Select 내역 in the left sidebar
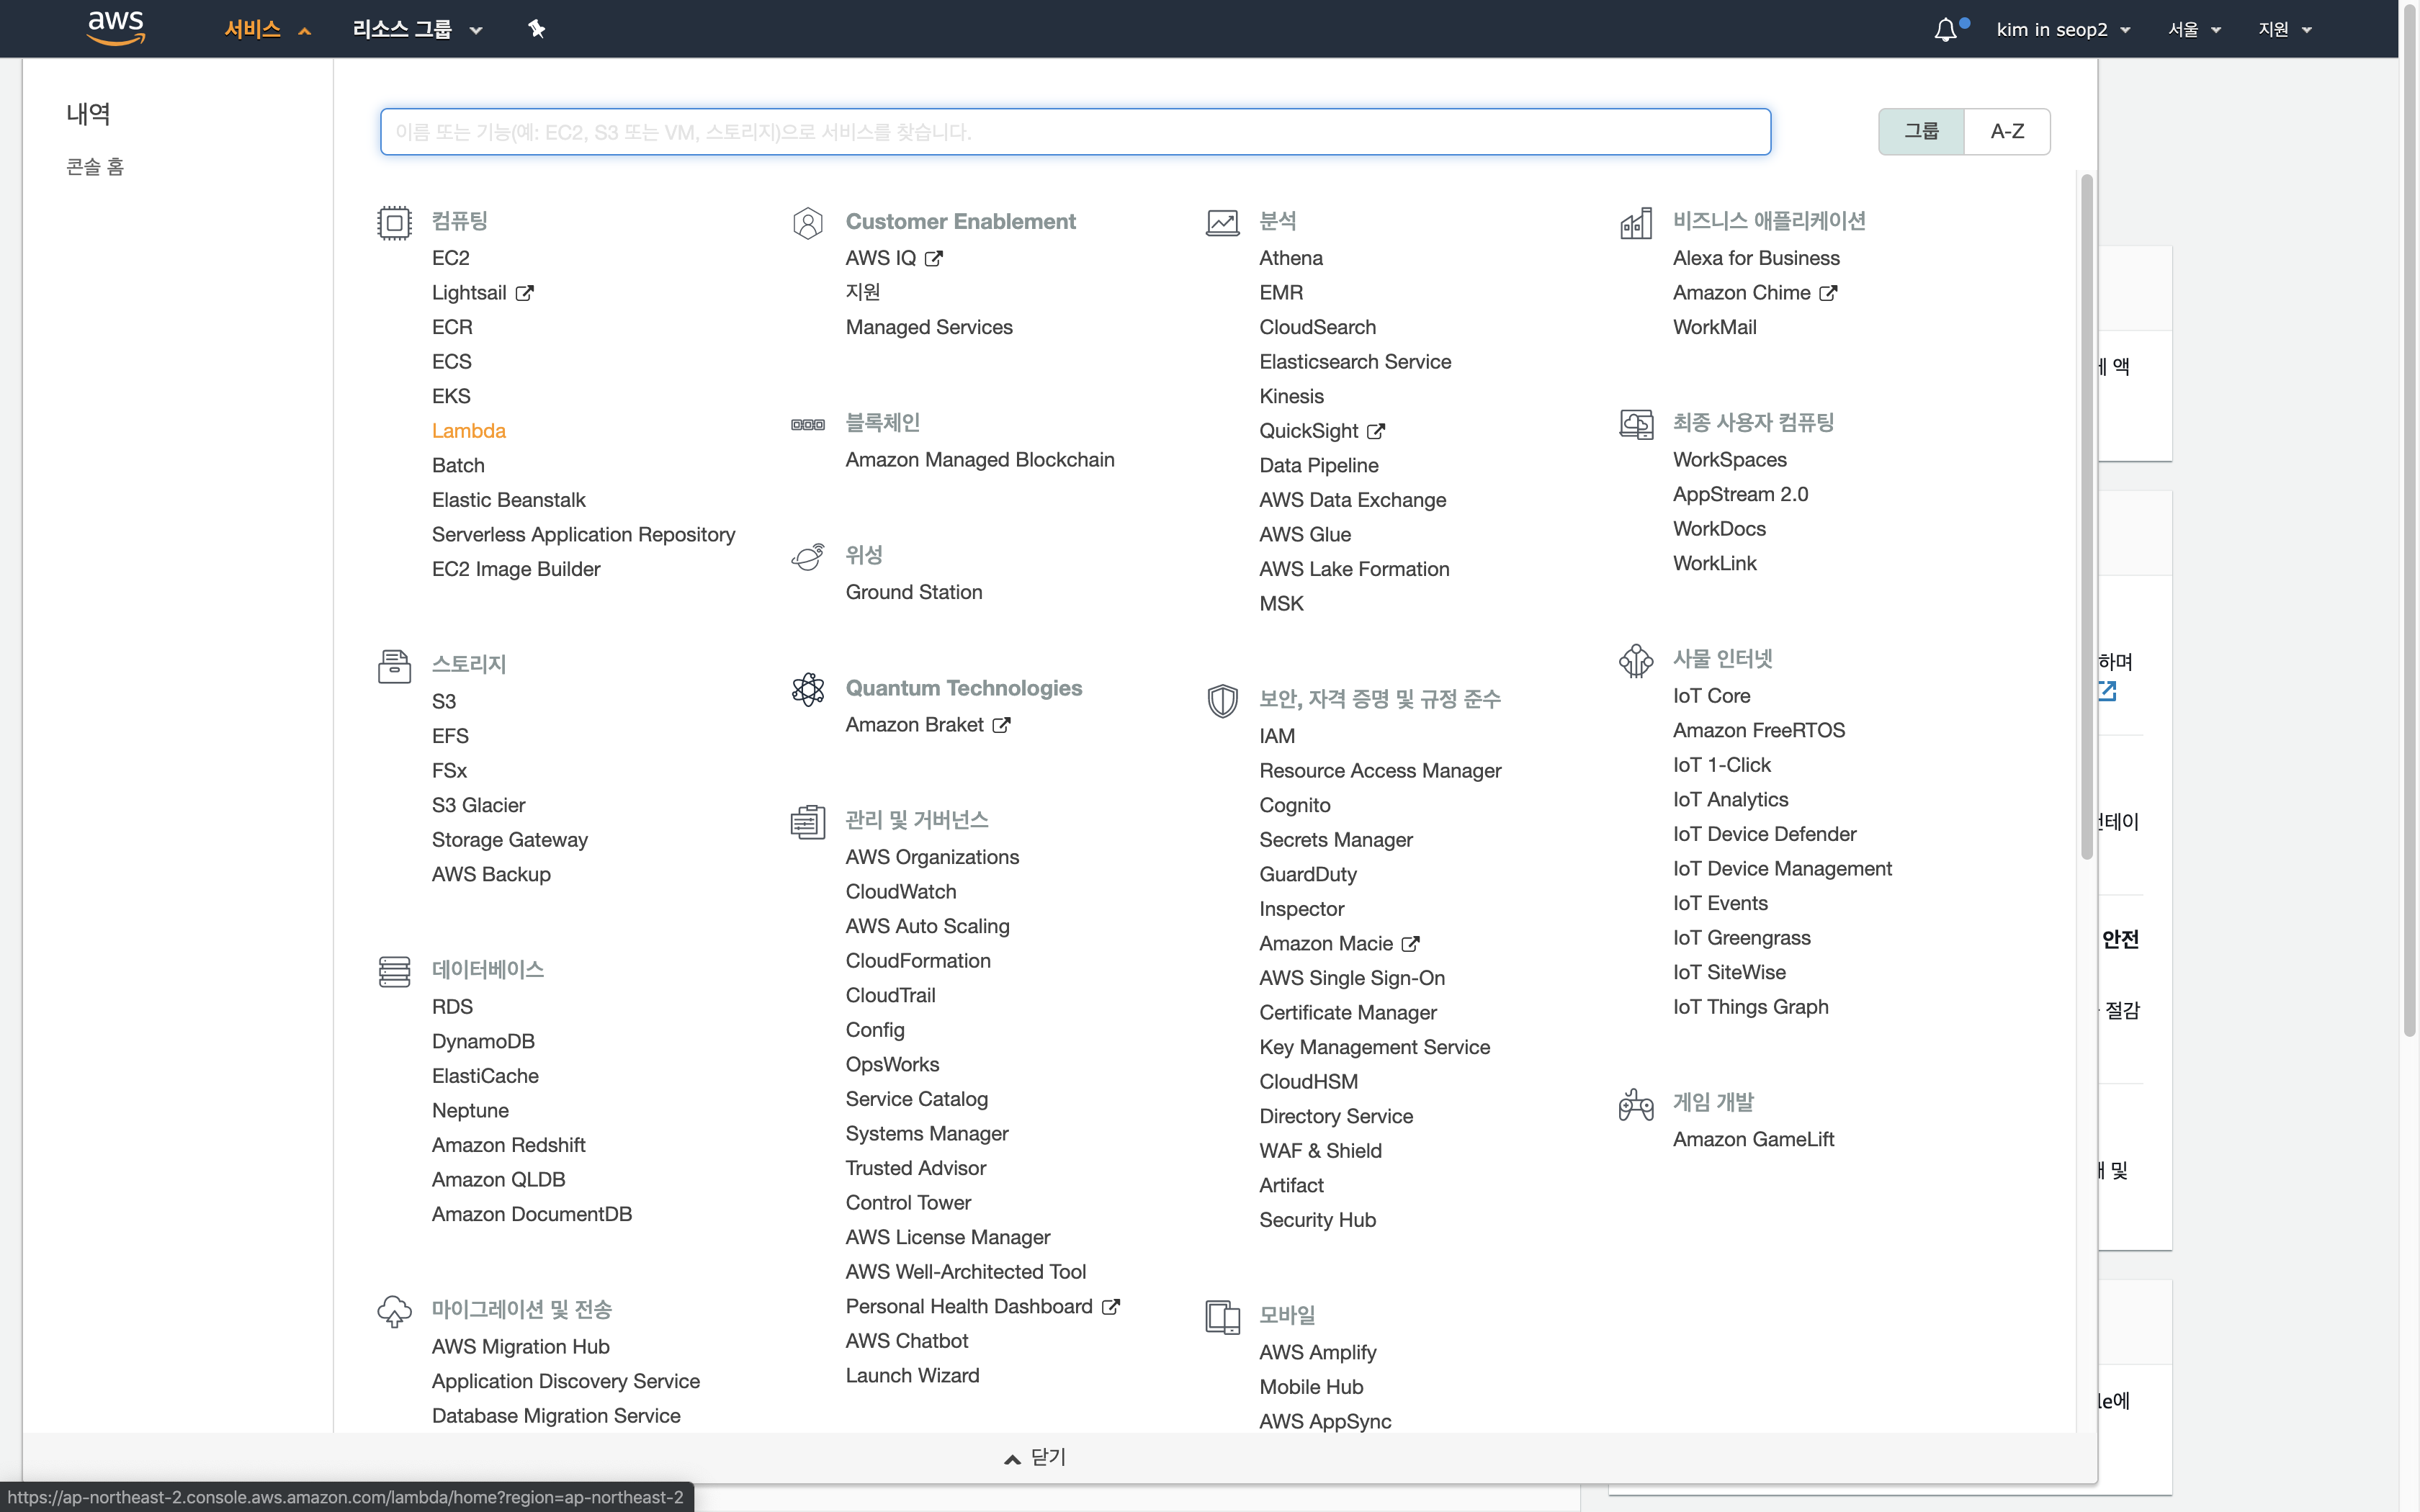The height and width of the screenshot is (1512, 2420). tap(88, 114)
